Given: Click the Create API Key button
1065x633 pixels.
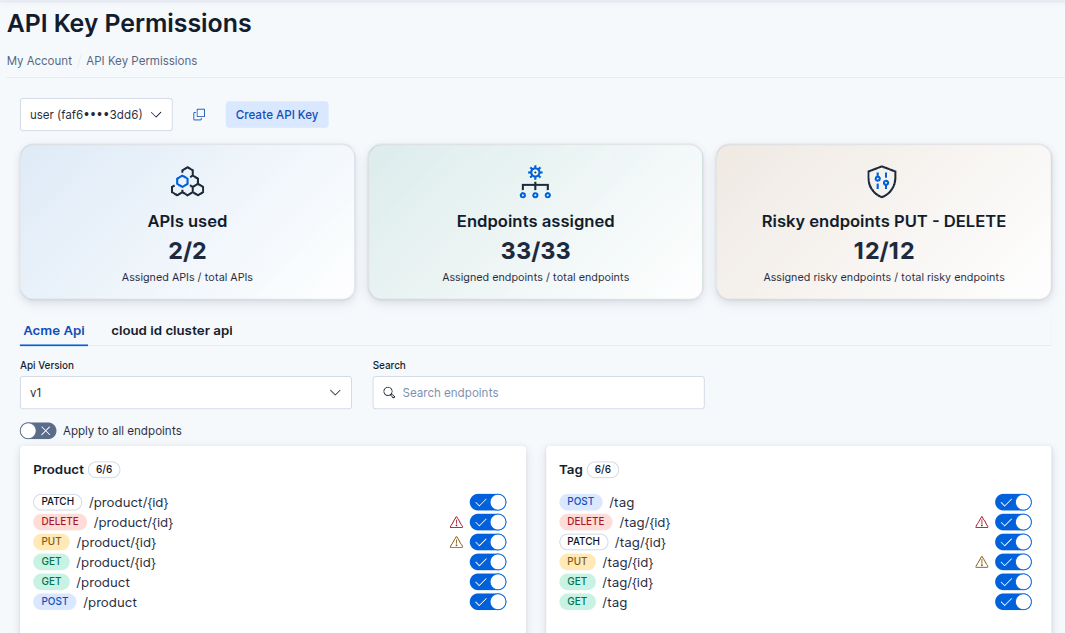Looking at the screenshot, I should pos(277,115).
